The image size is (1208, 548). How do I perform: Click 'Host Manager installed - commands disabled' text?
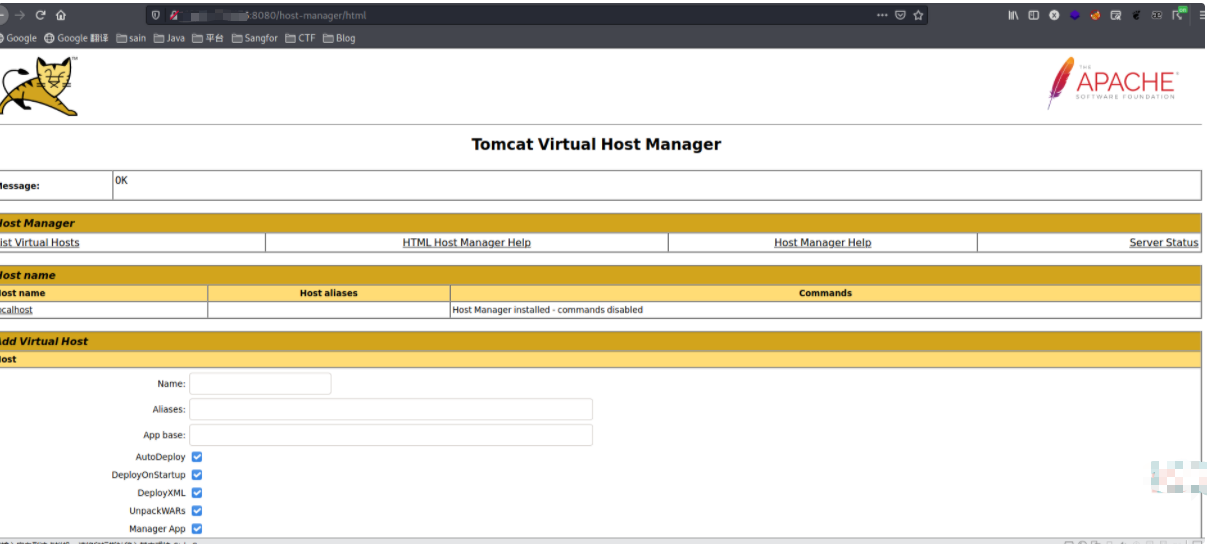[548, 310]
